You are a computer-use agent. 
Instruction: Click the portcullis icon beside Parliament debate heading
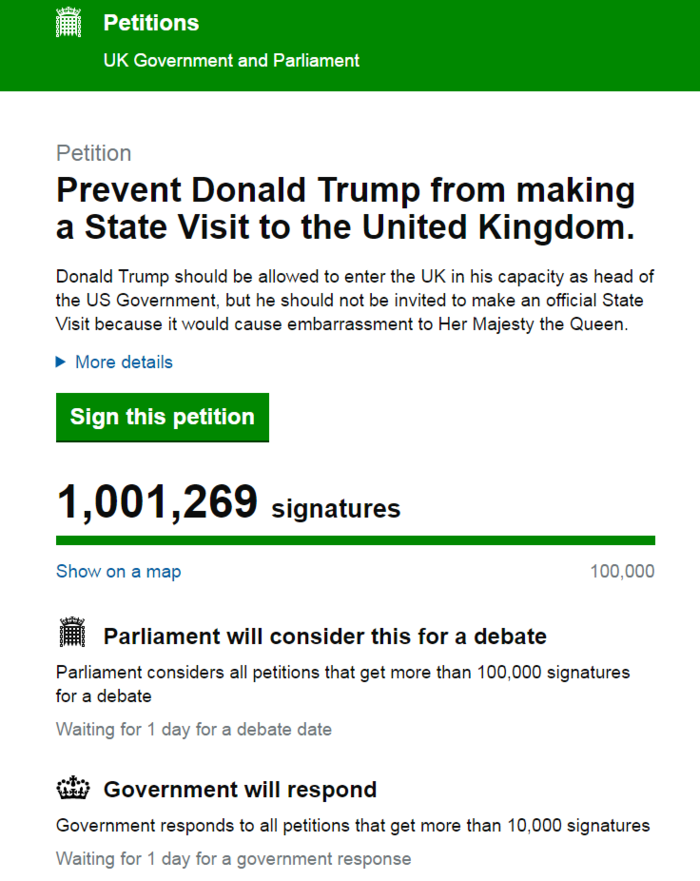pos(72,634)
